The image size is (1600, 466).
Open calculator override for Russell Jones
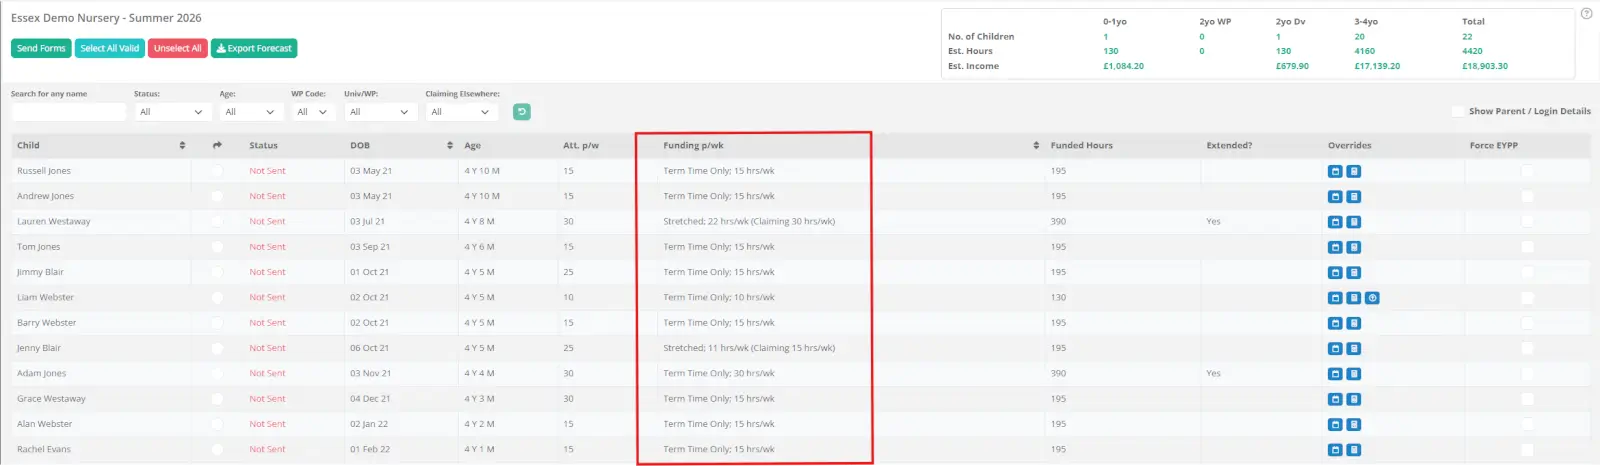(1353, 171)
